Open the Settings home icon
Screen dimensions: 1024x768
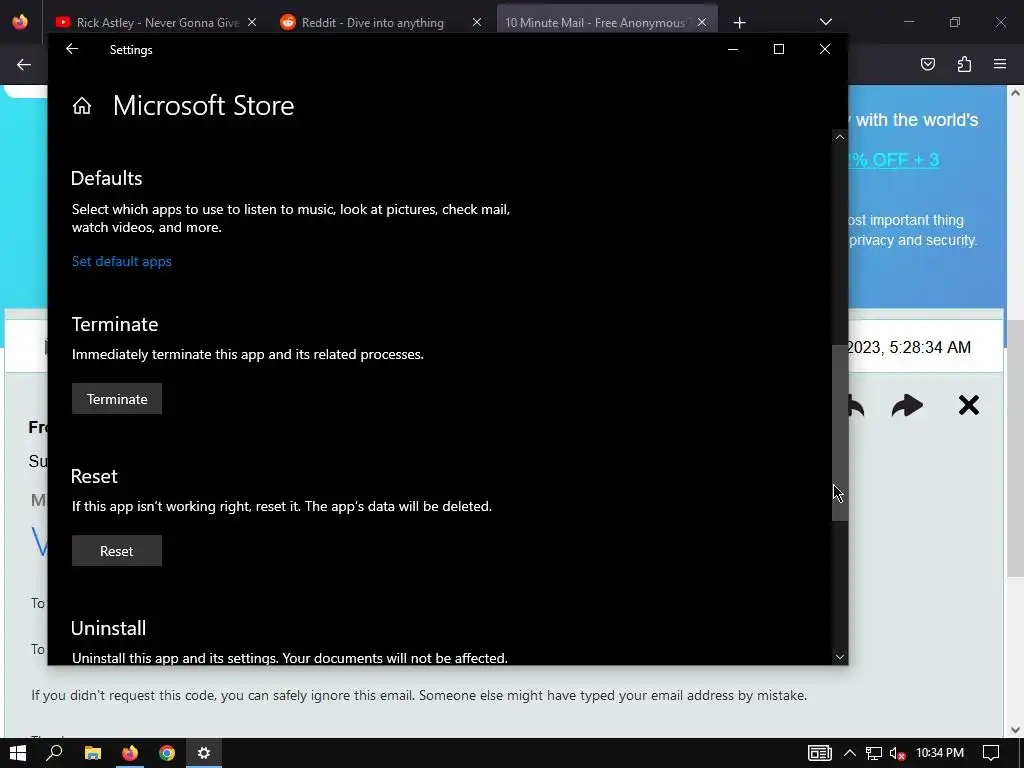coord(82,106)
